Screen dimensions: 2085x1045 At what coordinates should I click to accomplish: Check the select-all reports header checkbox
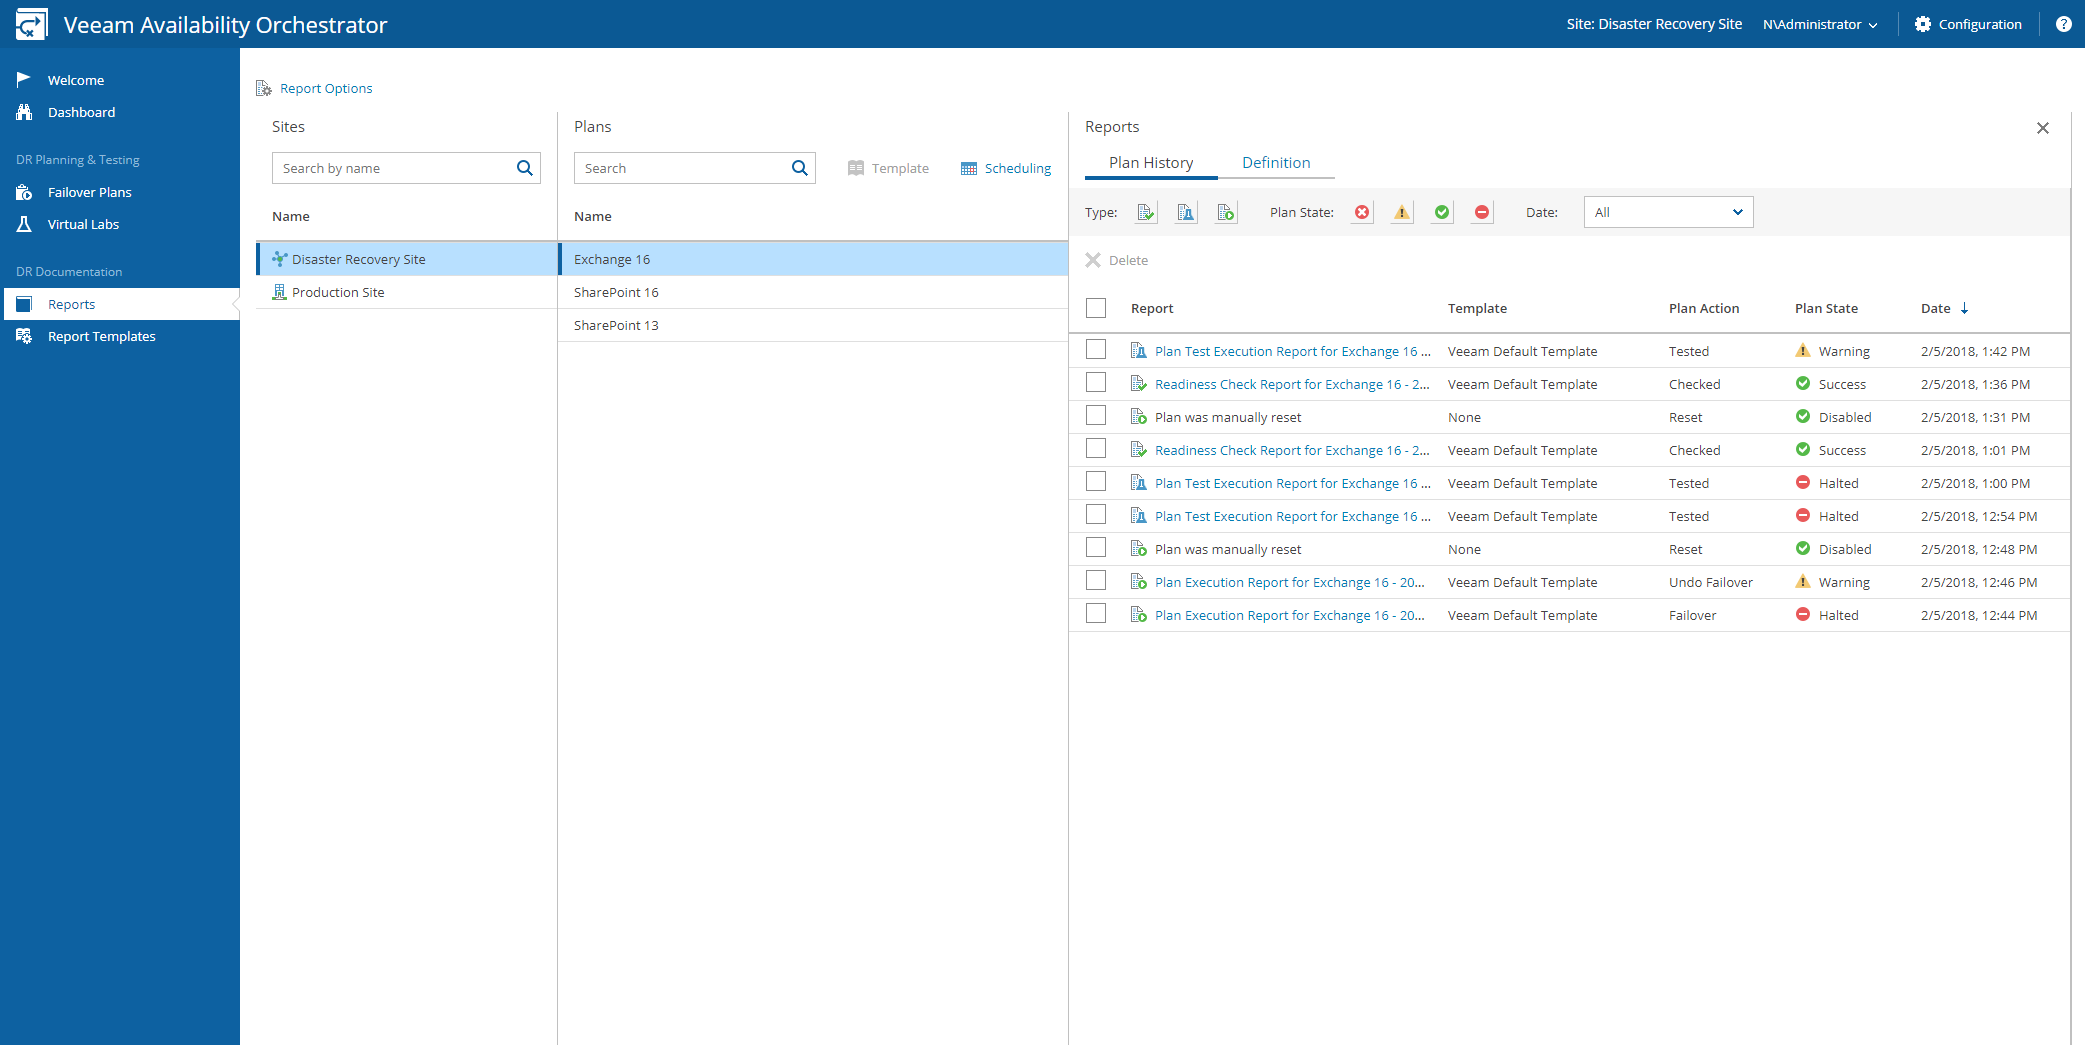(x=1096, y=308)
